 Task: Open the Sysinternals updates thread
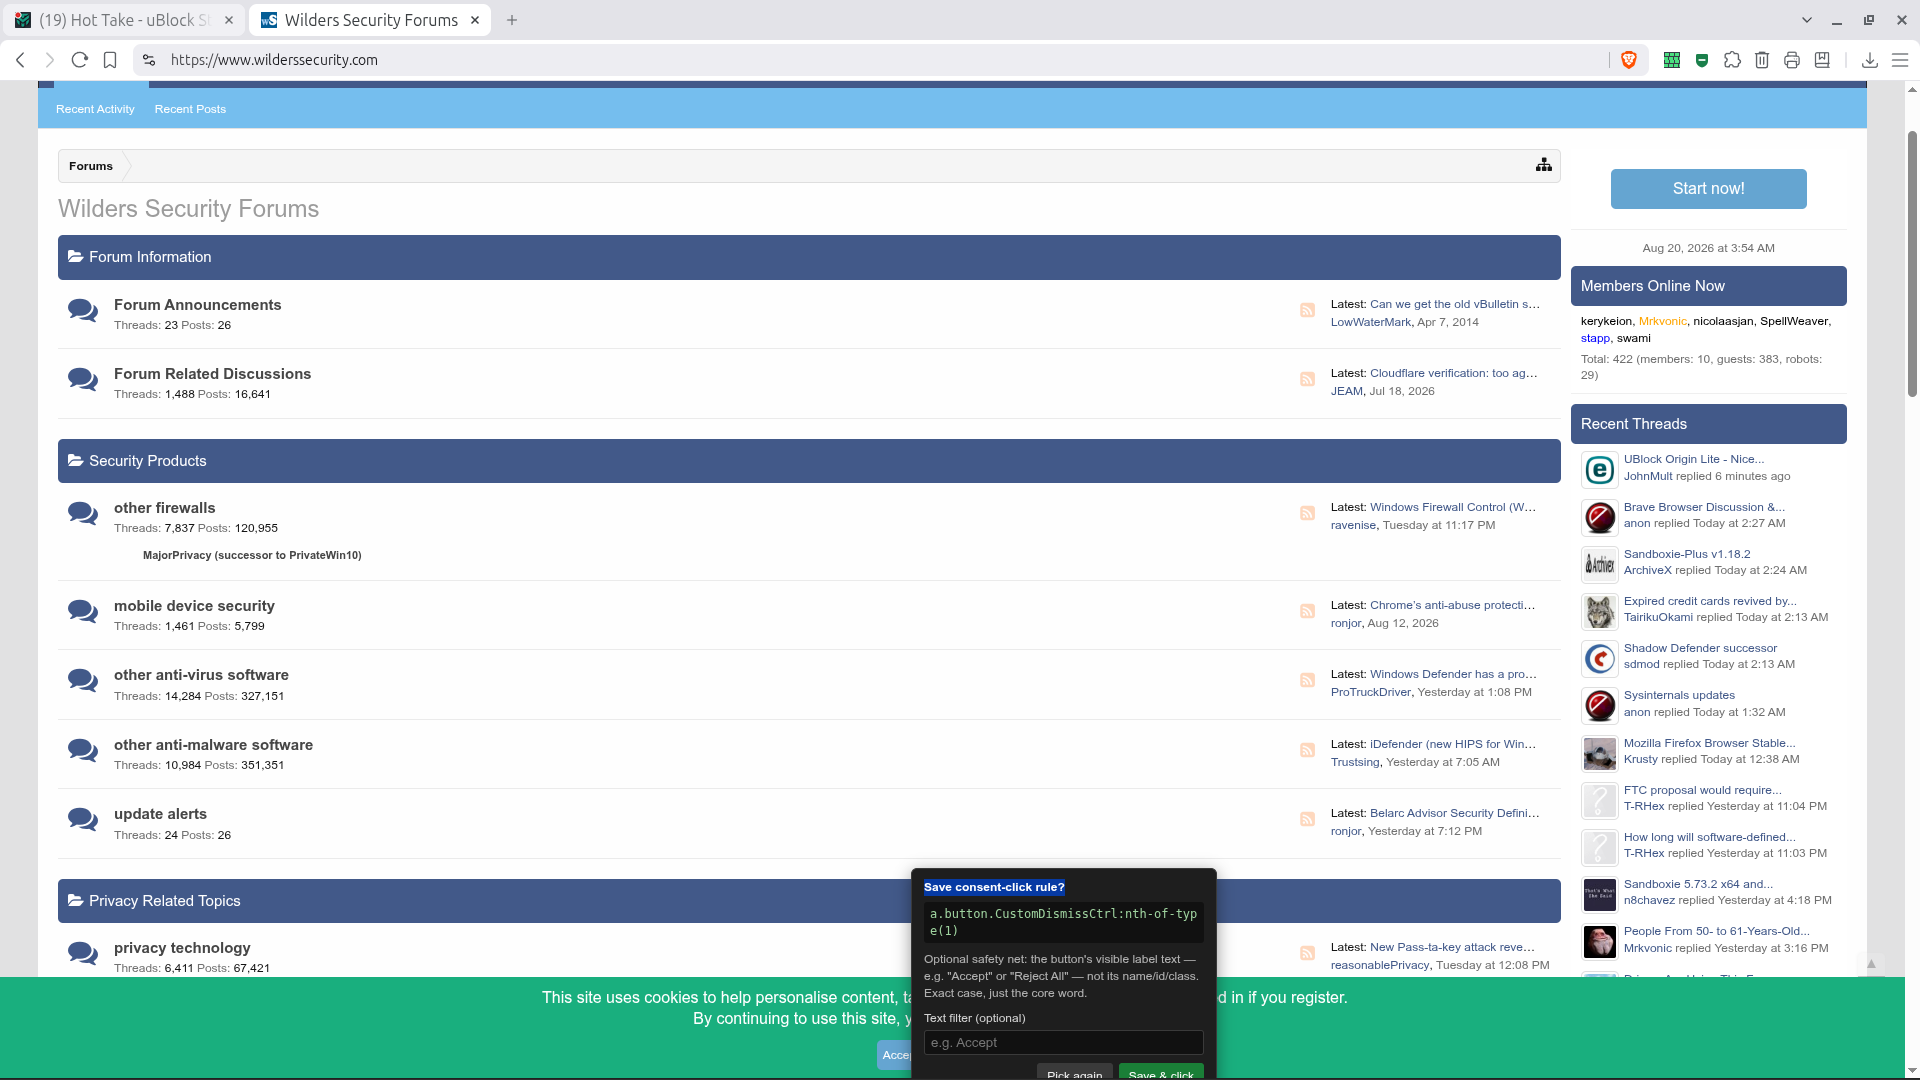[1679, 695]
